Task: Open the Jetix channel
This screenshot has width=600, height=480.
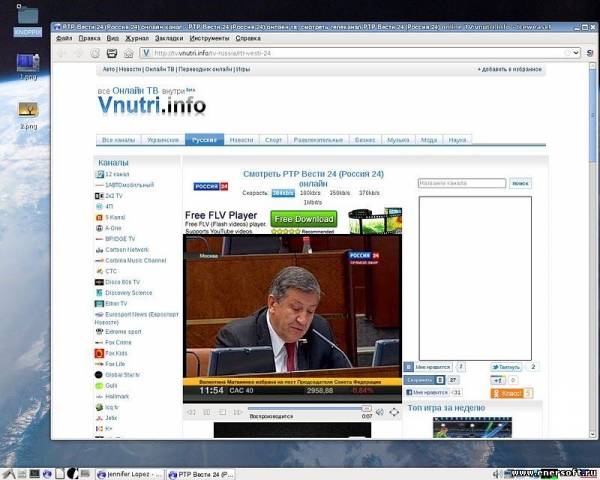Action: 111,418
